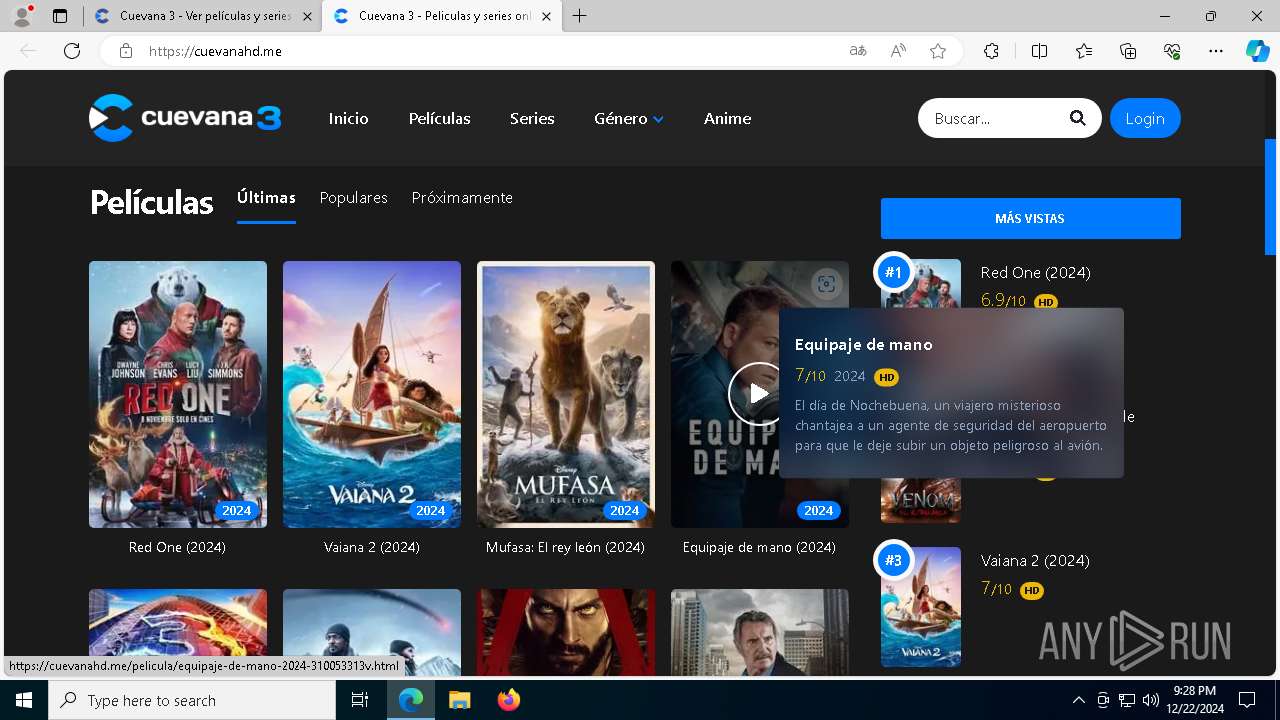The image size is (1280, 720).
Task: Click the poster corner icon on Equipaje de mano
Action: [826, 284]
